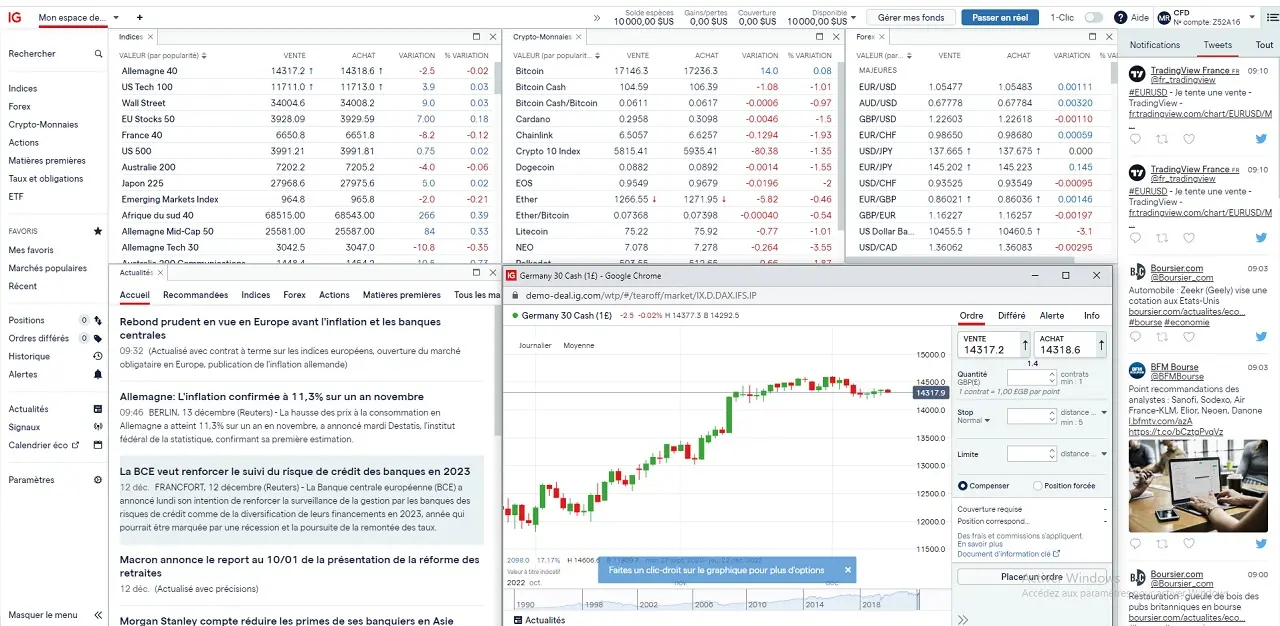Click the Signaux broadcast icon

pyautogui.click(x=98, y=427)
